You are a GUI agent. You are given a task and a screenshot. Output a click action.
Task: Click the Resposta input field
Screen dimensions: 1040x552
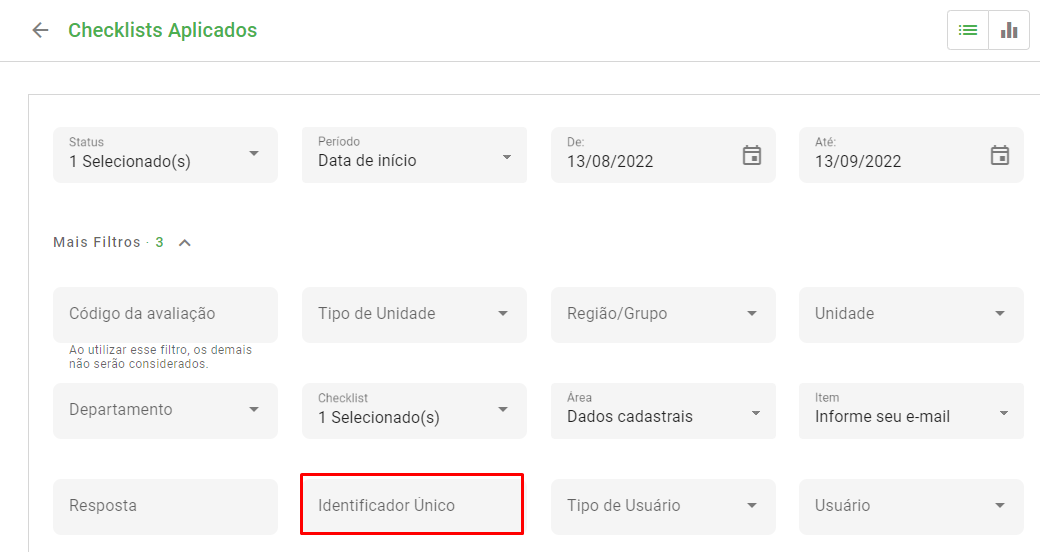165,507
